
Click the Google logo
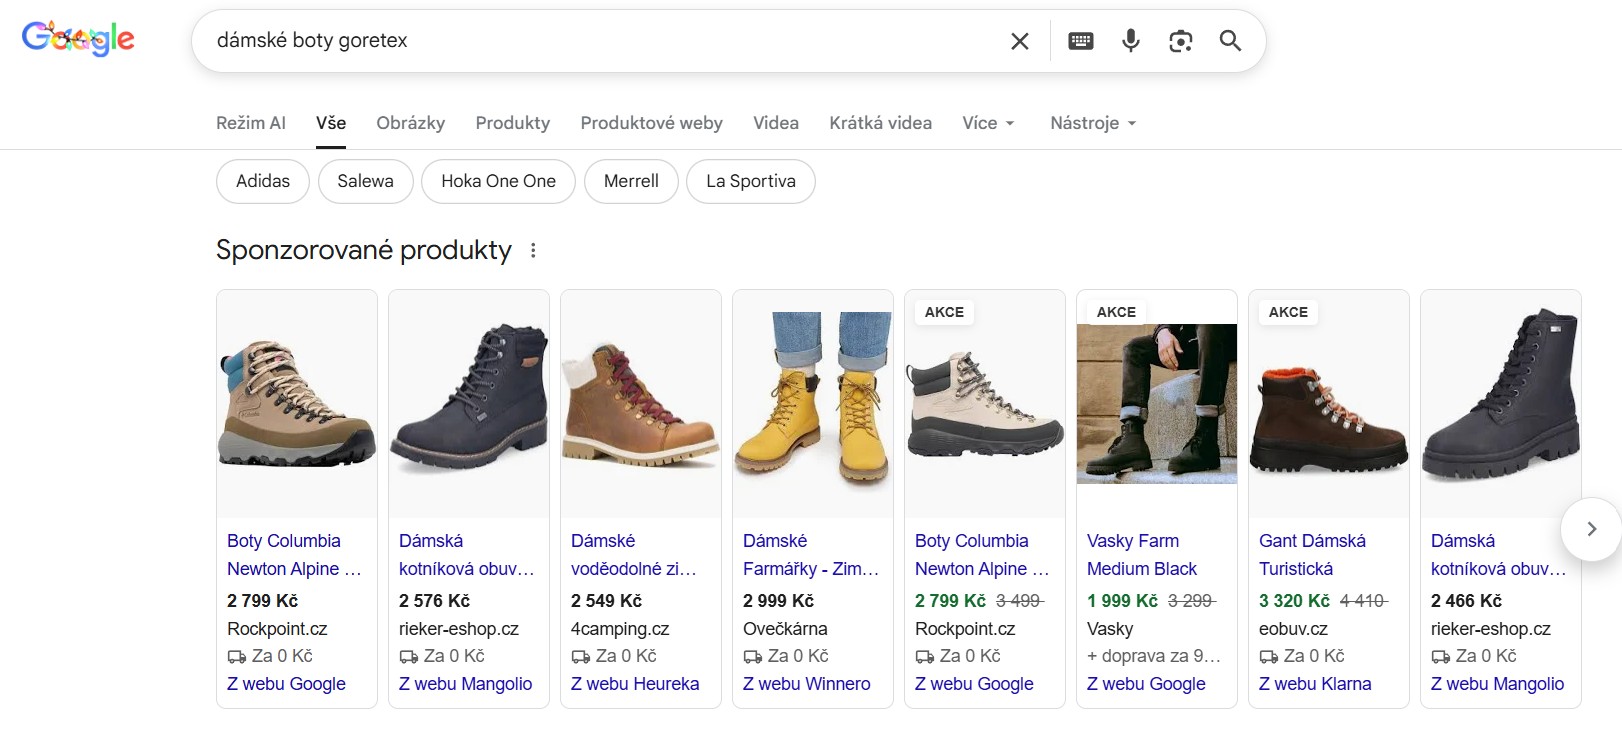click(78, 39)
